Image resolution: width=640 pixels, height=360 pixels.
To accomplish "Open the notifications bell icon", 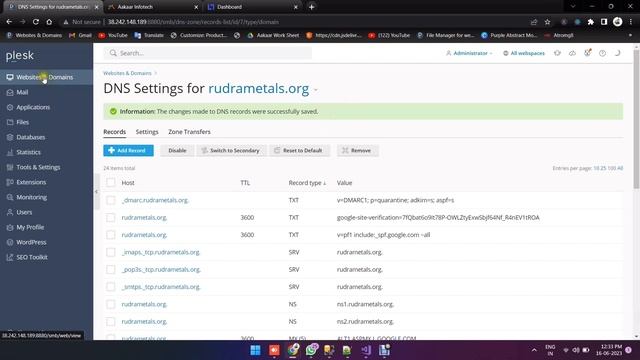I will coord(587,53).
